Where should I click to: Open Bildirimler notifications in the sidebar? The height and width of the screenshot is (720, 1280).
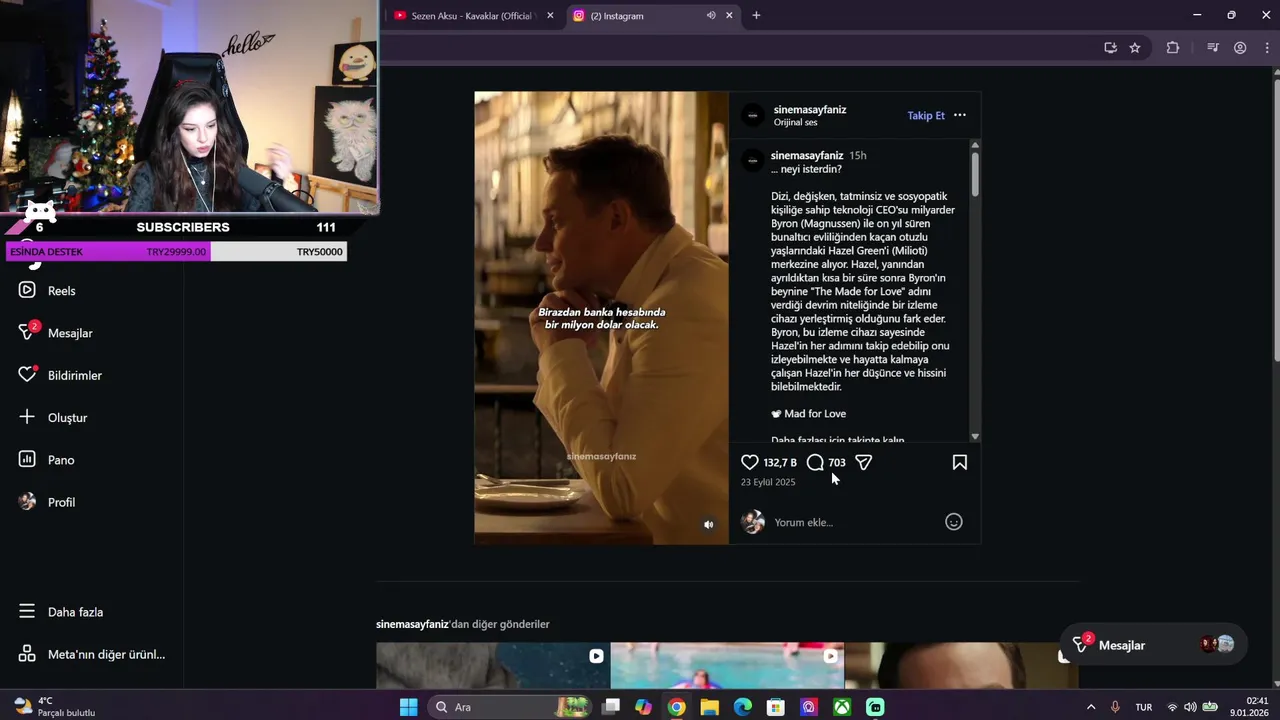pyautogui.click(x=59, y=375)
